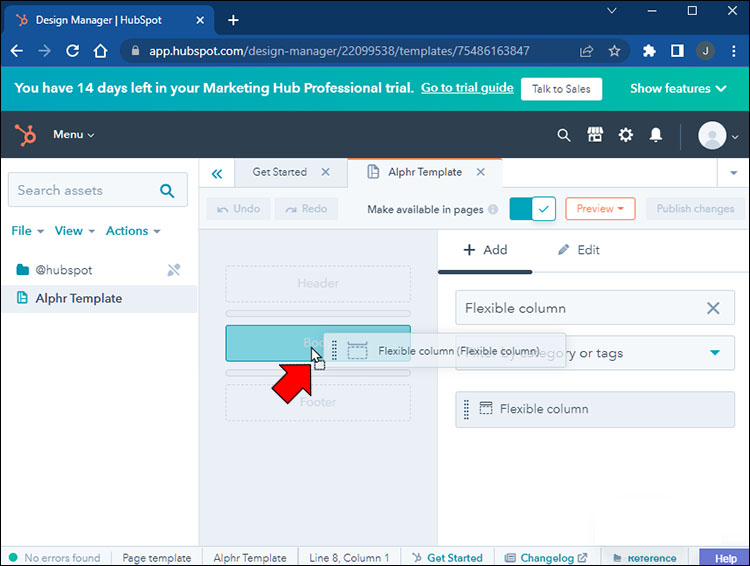
Task: Switch to the Edit panel tab
Action: 578,250
